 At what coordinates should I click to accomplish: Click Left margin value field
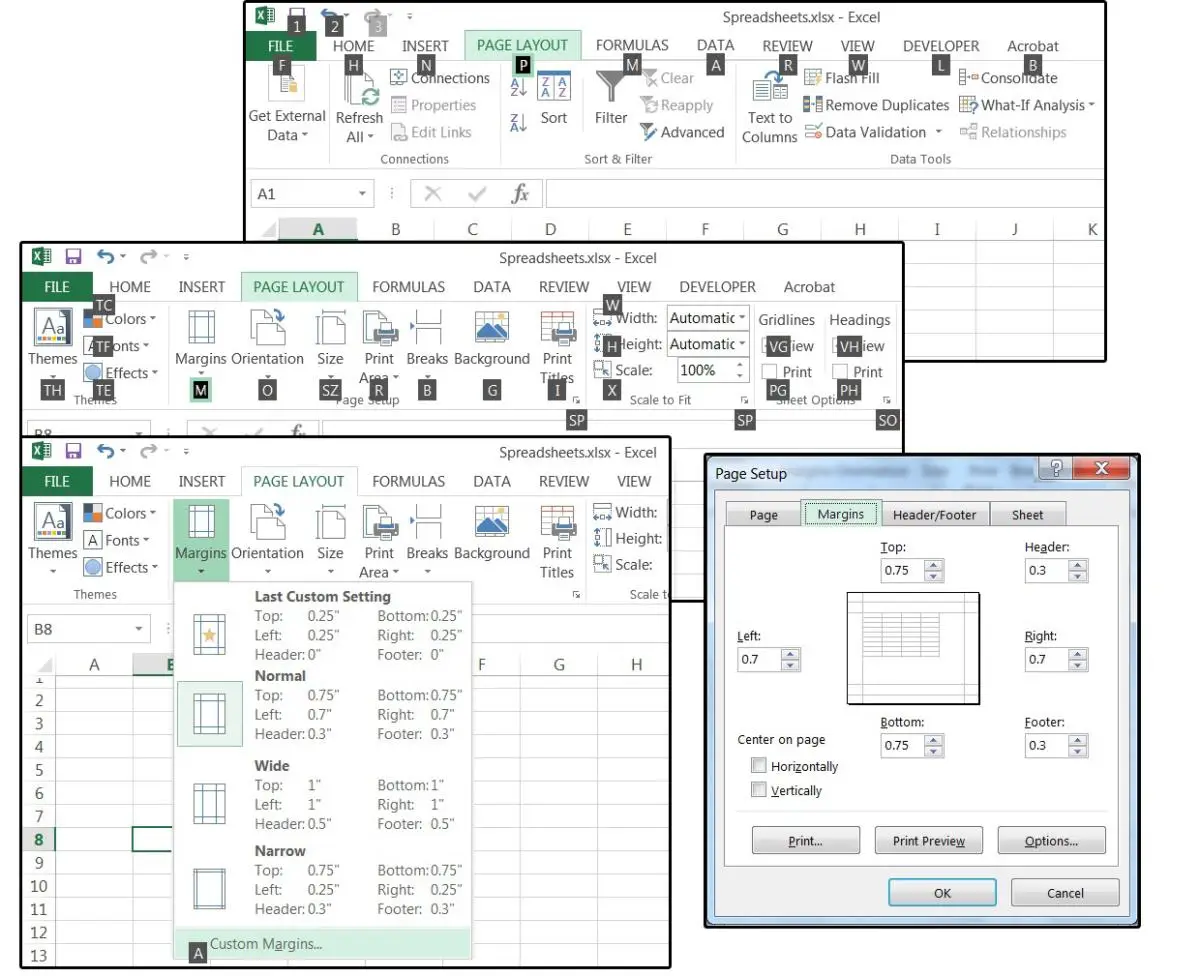click(758, 659)
